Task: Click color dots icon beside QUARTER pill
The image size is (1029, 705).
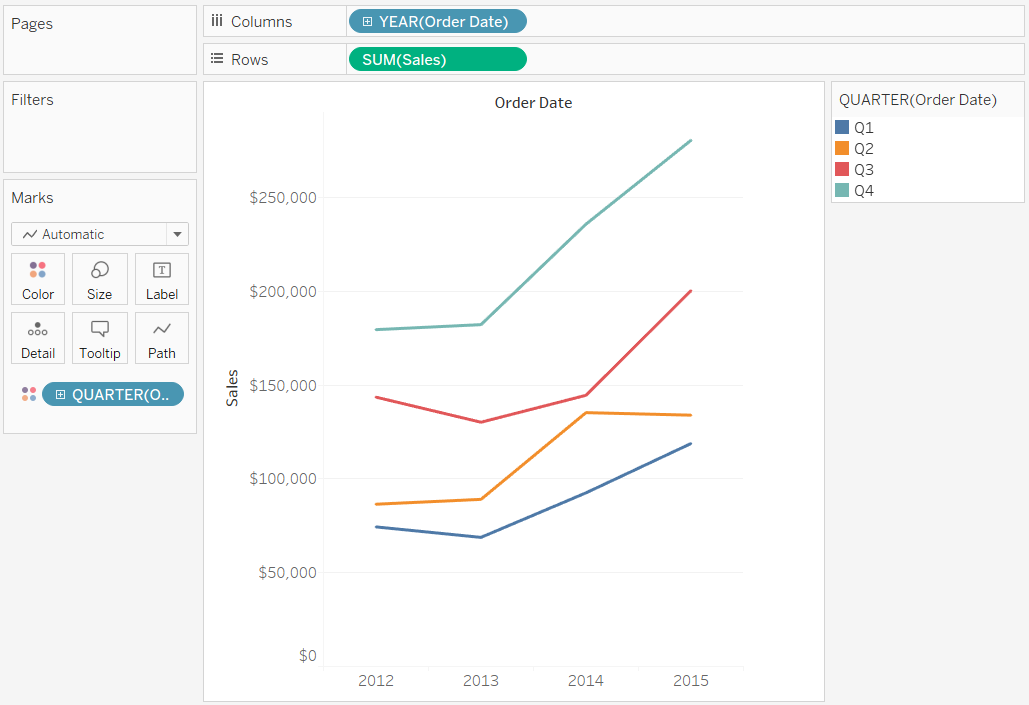Action: [x=29, y=394]
